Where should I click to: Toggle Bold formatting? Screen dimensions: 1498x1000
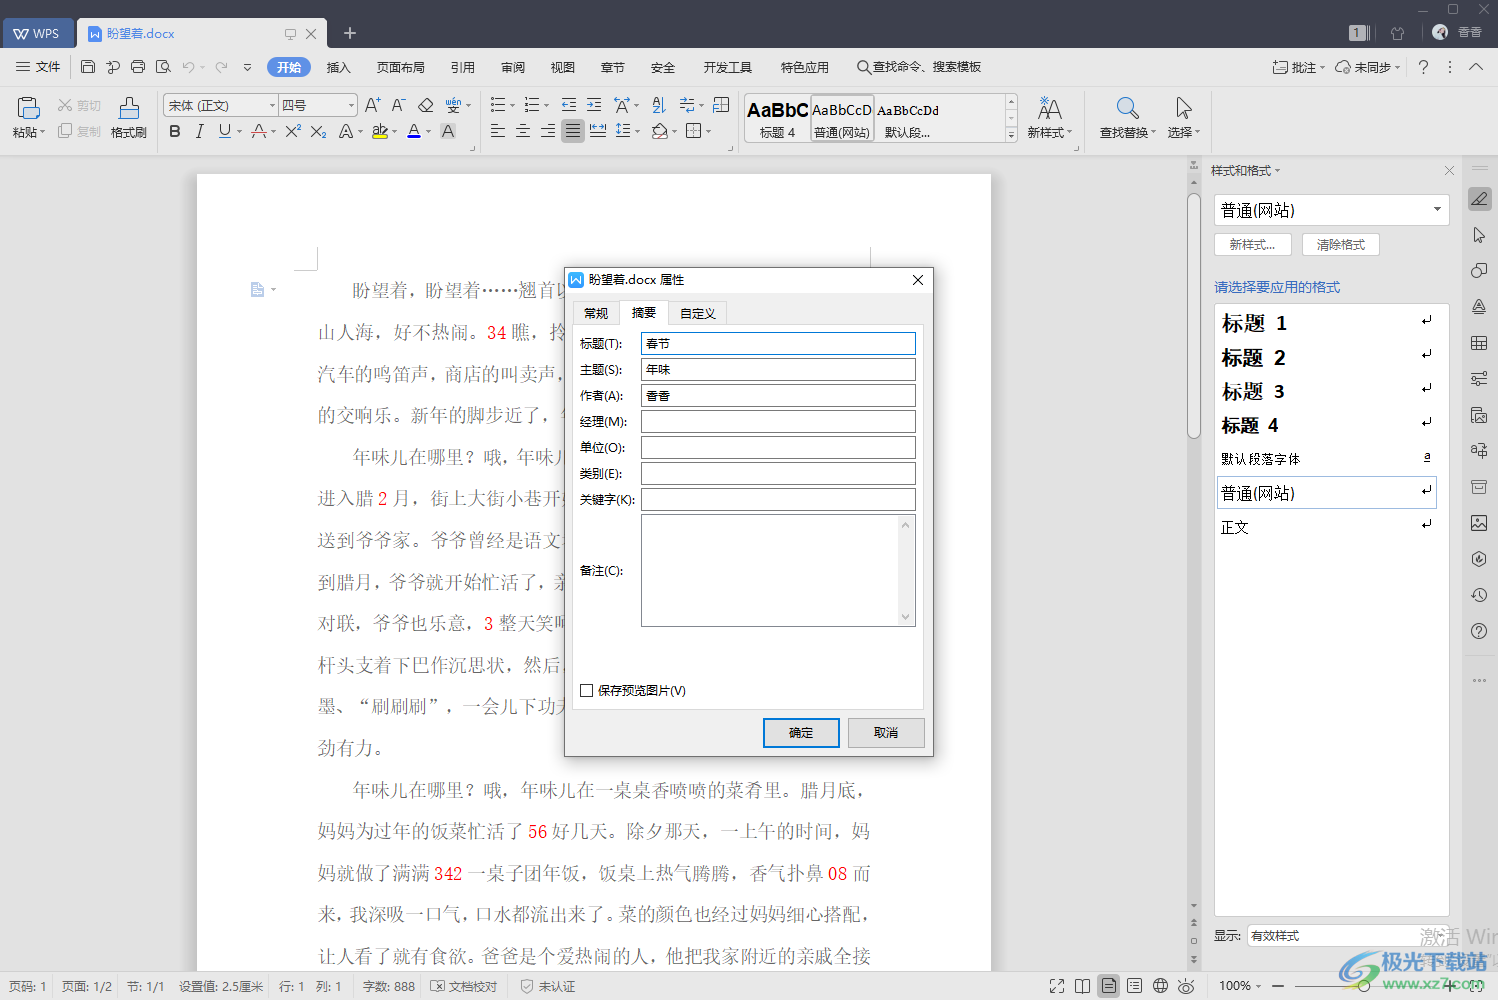click(175, 131)
